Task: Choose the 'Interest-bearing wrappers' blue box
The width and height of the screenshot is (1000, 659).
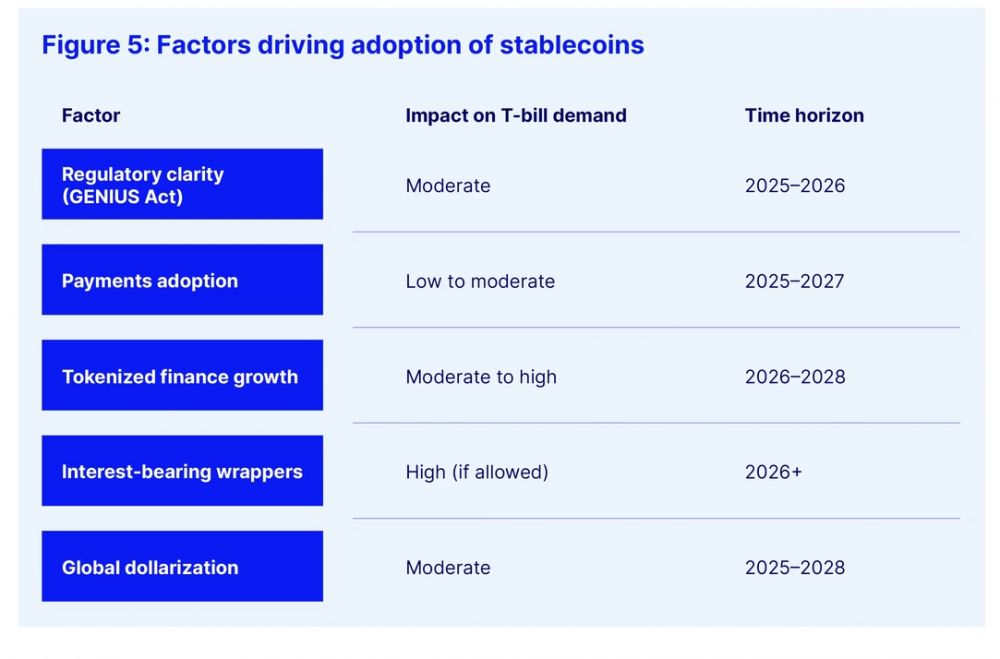Action: pyautogui.click(x=182, y=471)
